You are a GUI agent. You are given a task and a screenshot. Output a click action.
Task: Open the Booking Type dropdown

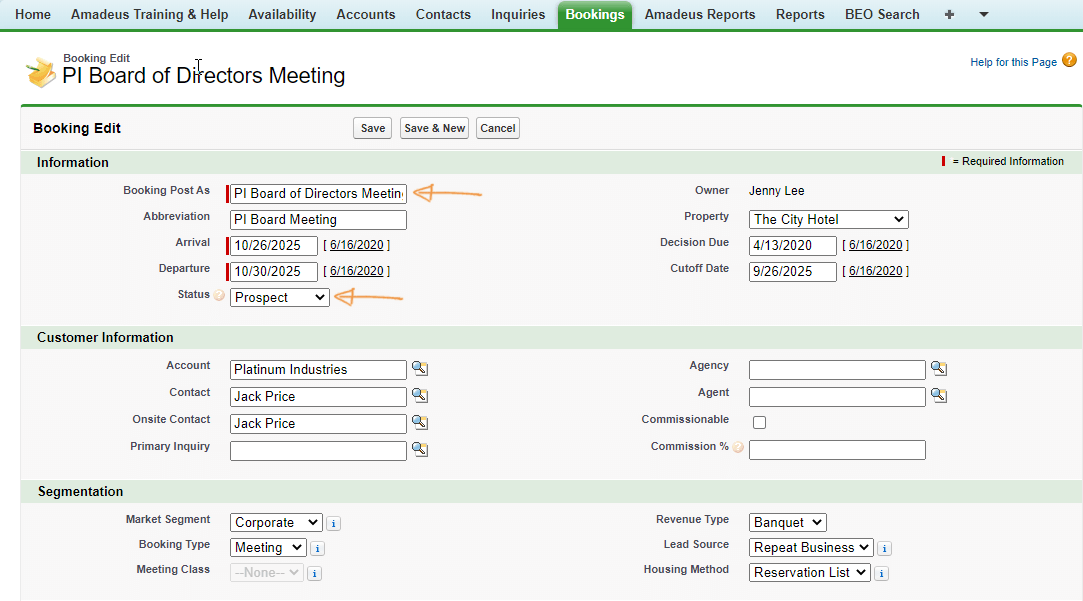(268, 548)
